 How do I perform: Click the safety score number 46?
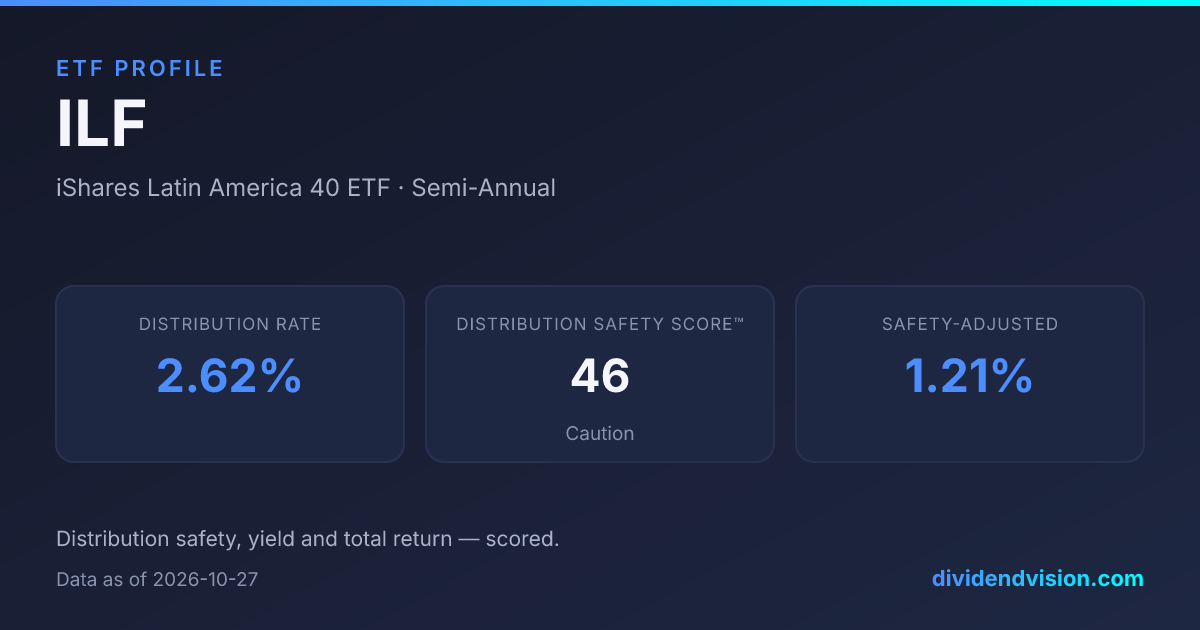600,376
